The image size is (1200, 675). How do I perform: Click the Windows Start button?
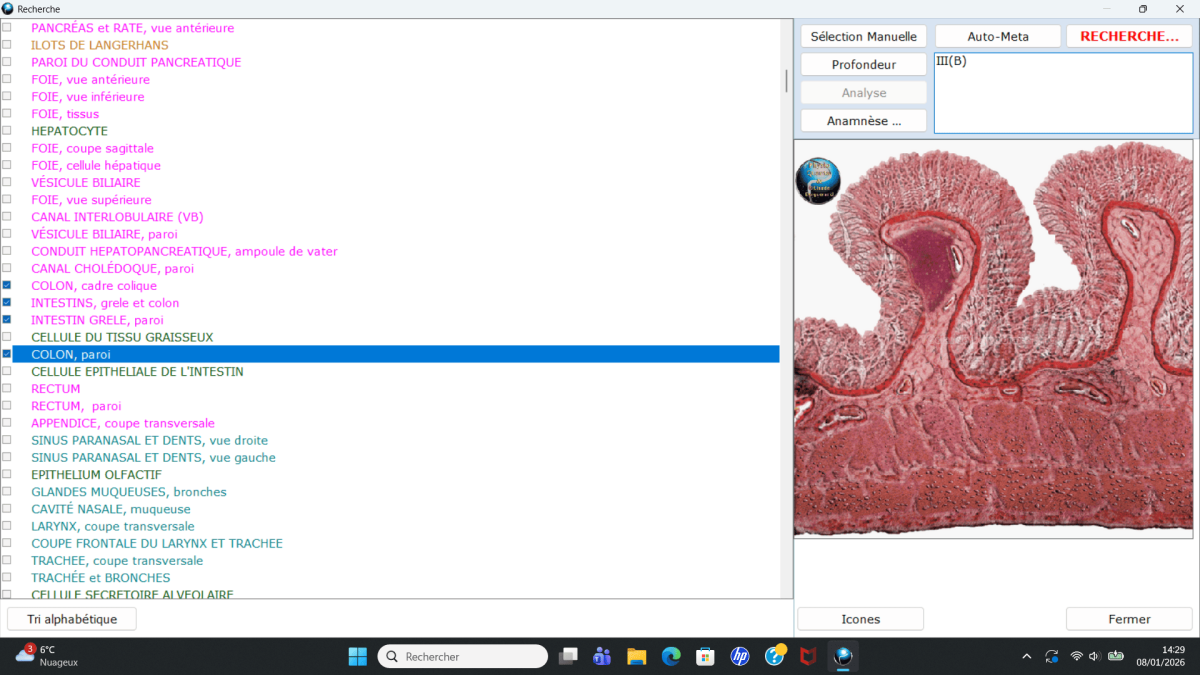pyautogui.click(x=357, y=656)
